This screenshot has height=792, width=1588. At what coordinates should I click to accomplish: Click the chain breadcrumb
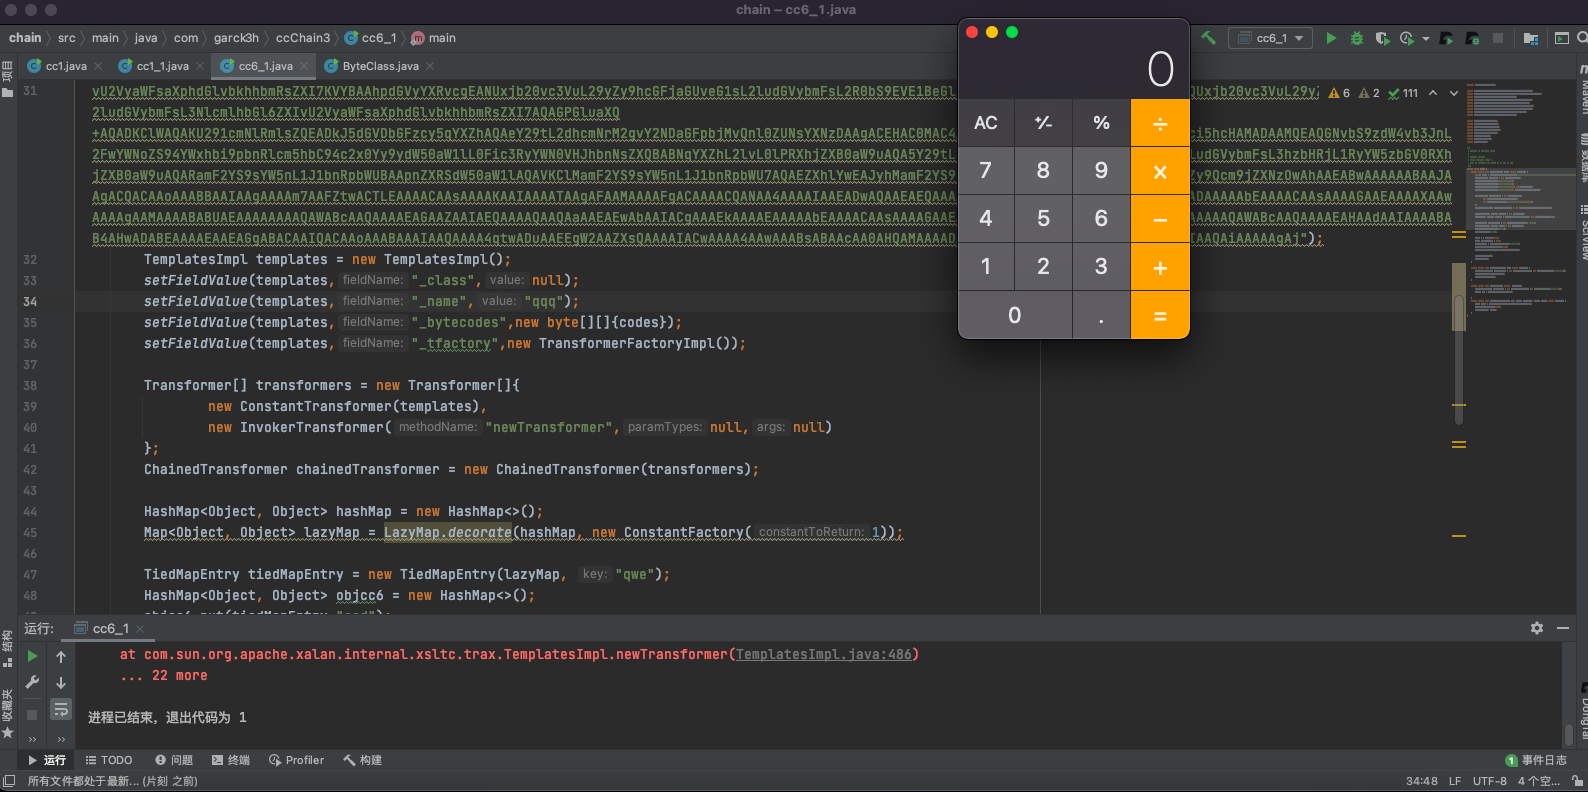point(25,38)
